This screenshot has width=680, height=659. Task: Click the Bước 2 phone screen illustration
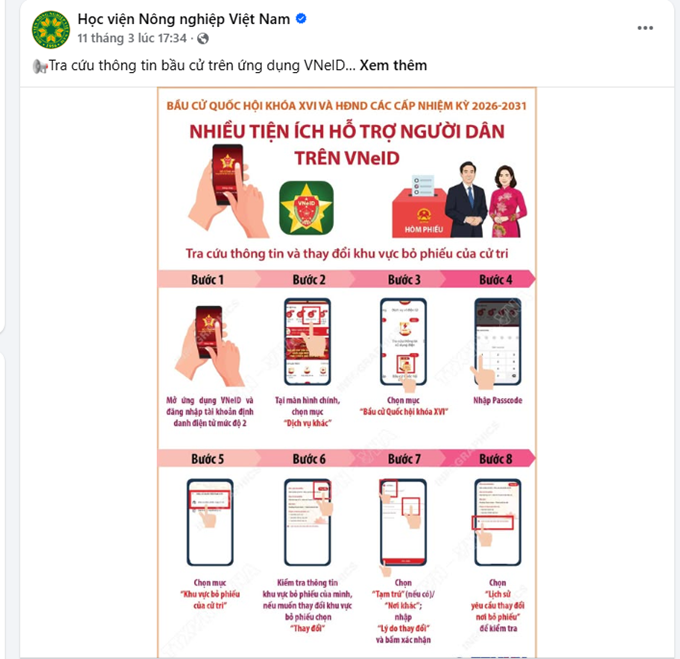tap(307, 342)
